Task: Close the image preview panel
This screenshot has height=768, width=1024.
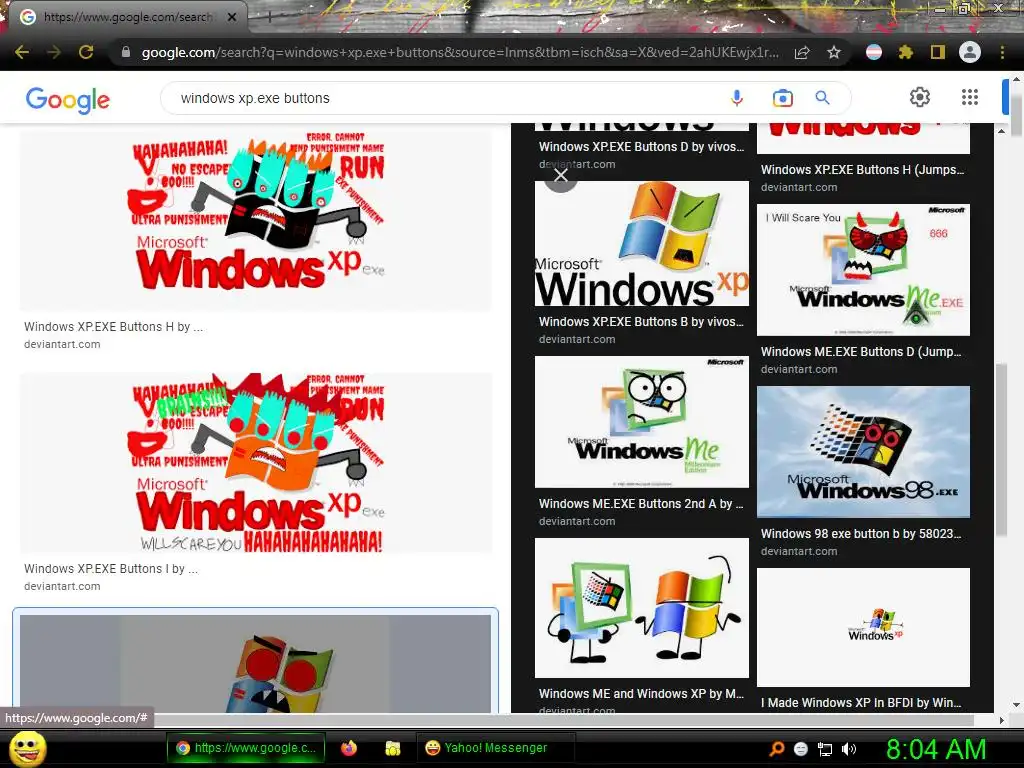Action: (561, 175)
